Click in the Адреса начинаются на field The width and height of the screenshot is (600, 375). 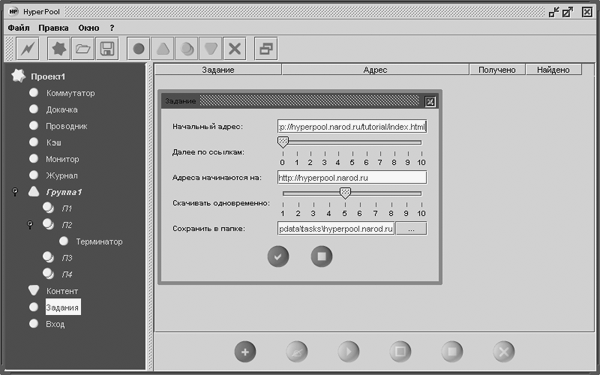coord(352,178)
